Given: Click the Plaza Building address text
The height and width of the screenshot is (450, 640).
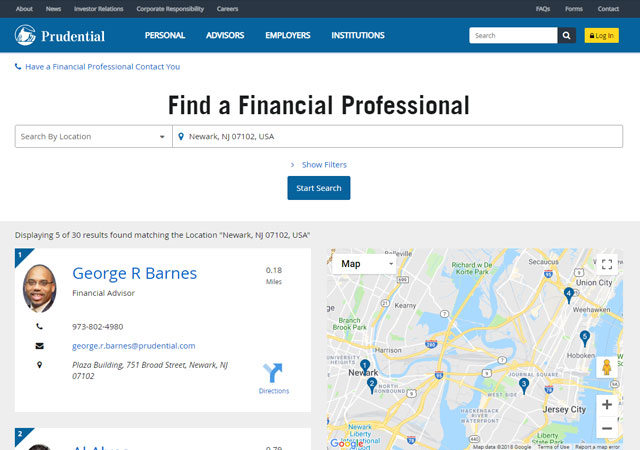Looking at the screenshot, I should click(x=150, y=370).
